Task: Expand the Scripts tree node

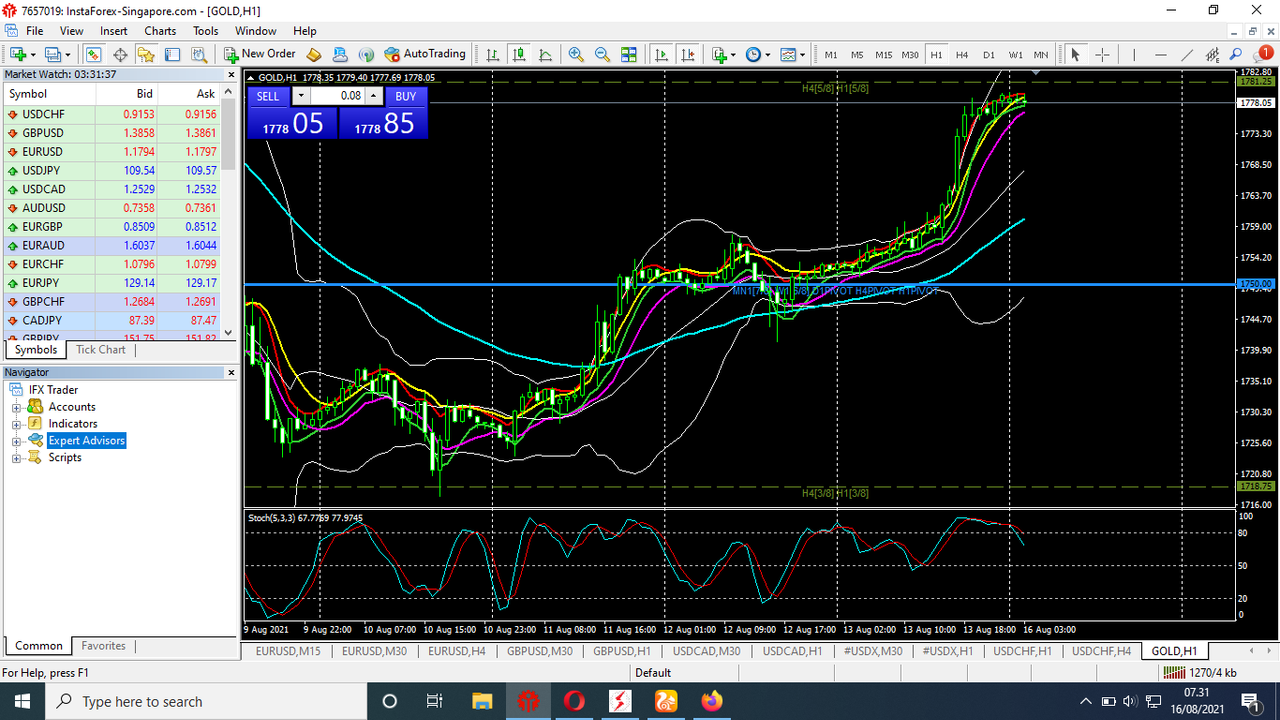Action: (x=16, y=458)
